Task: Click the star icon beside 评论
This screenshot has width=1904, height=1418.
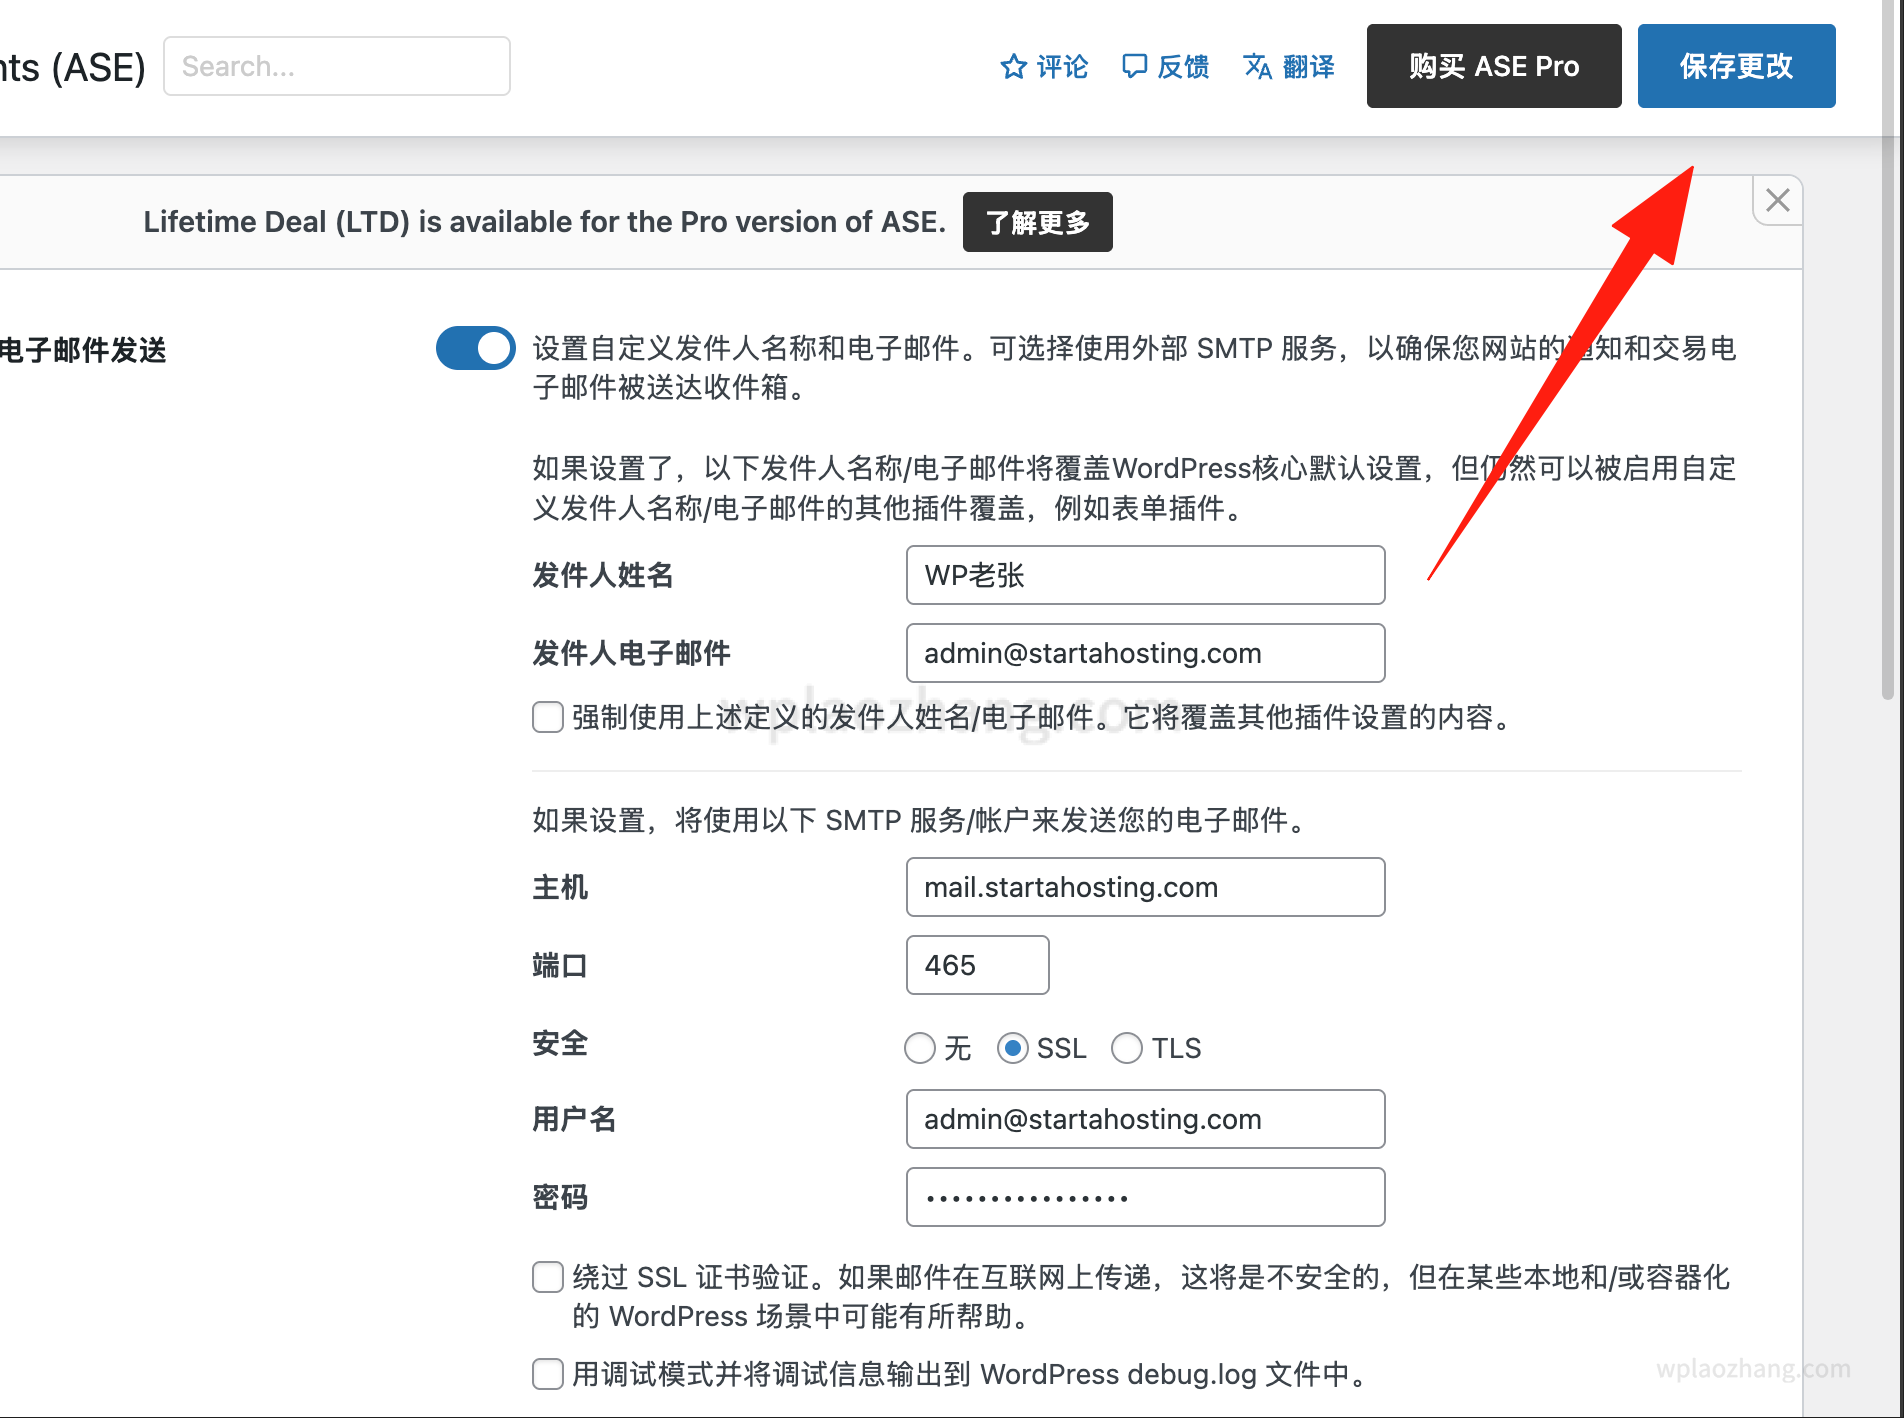Action: tap(1013, 67)
